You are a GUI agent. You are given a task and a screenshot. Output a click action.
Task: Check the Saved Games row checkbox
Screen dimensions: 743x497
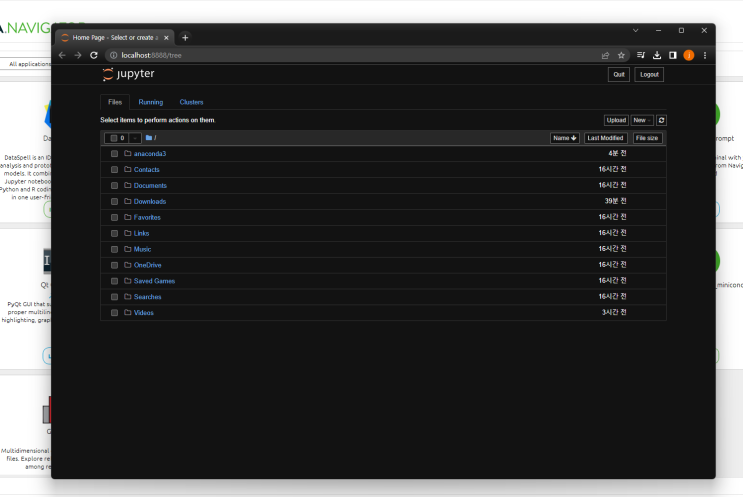coord(114,281)
